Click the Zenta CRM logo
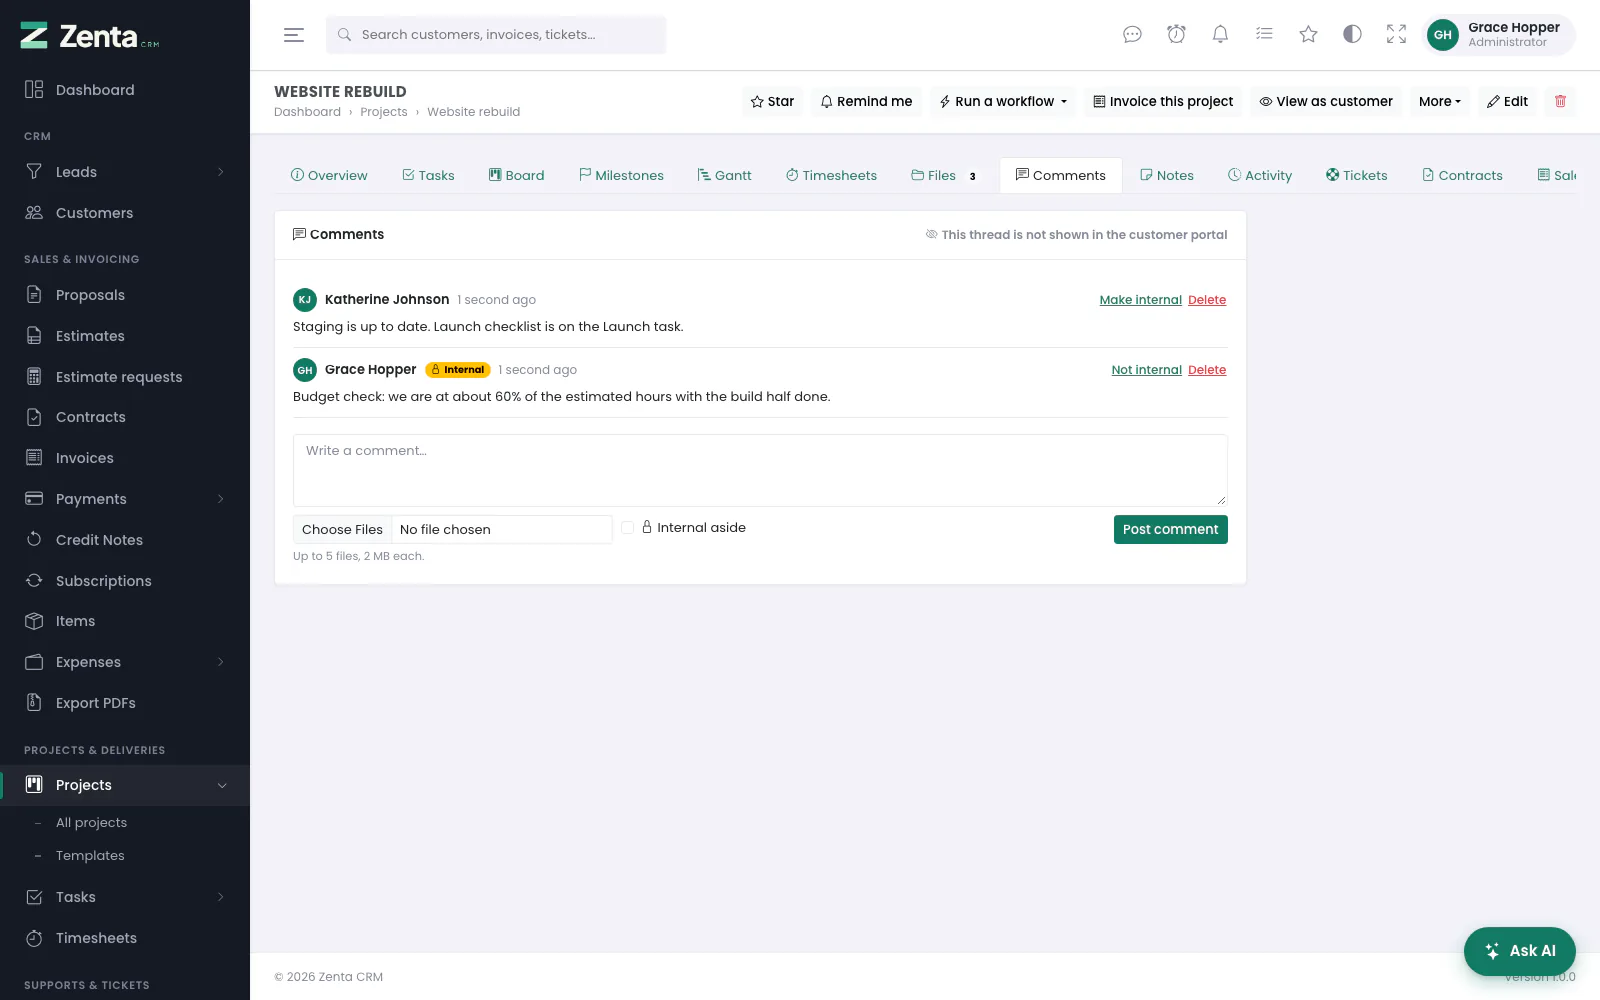This screenshot has height=1000, width=1600. (90, 36)
